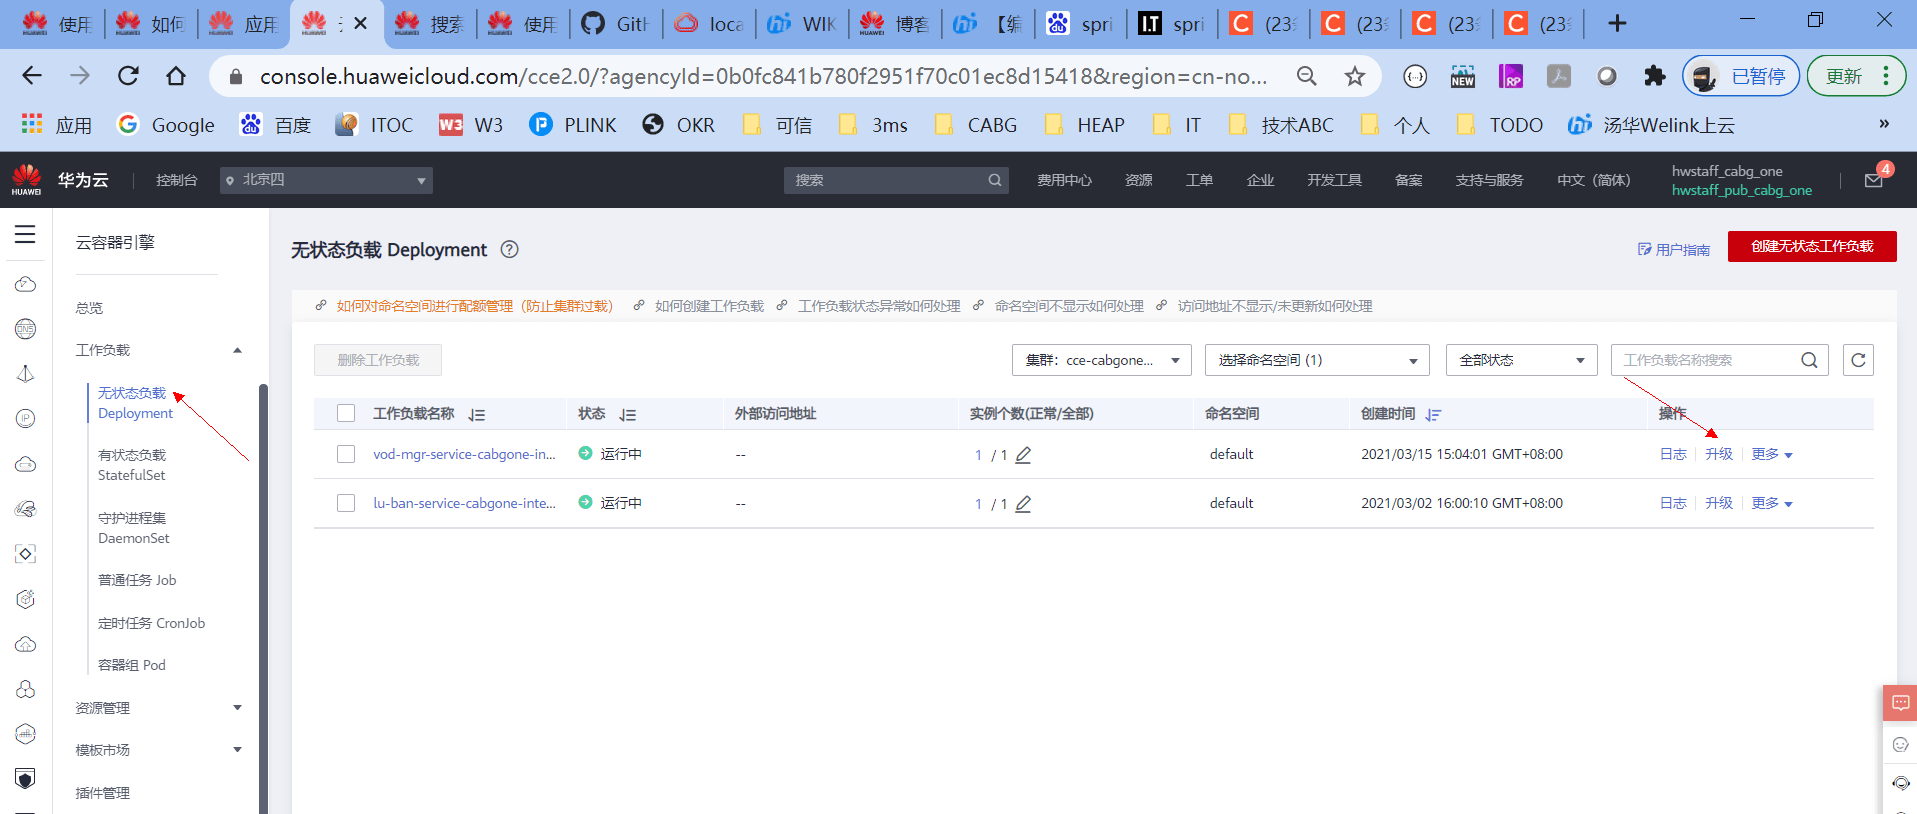The height and width of the screenshot is (814, 1917).
Task: Select all workloads with the header checkbox
Action: pos(346,413)
